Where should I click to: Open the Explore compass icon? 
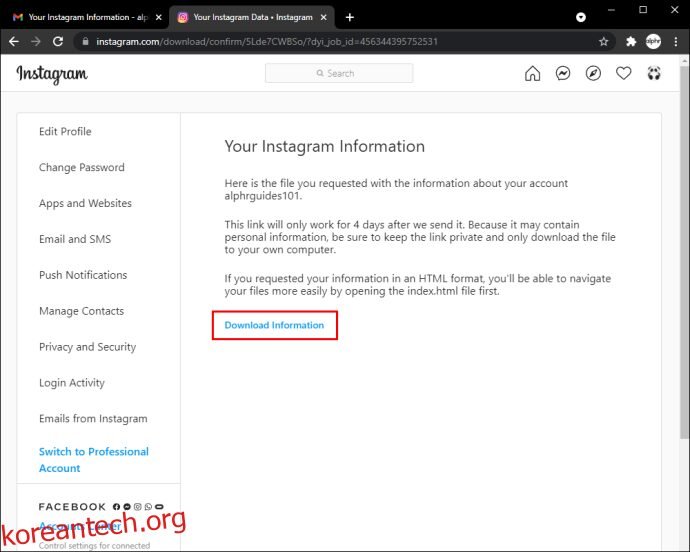tap(593, 73)
